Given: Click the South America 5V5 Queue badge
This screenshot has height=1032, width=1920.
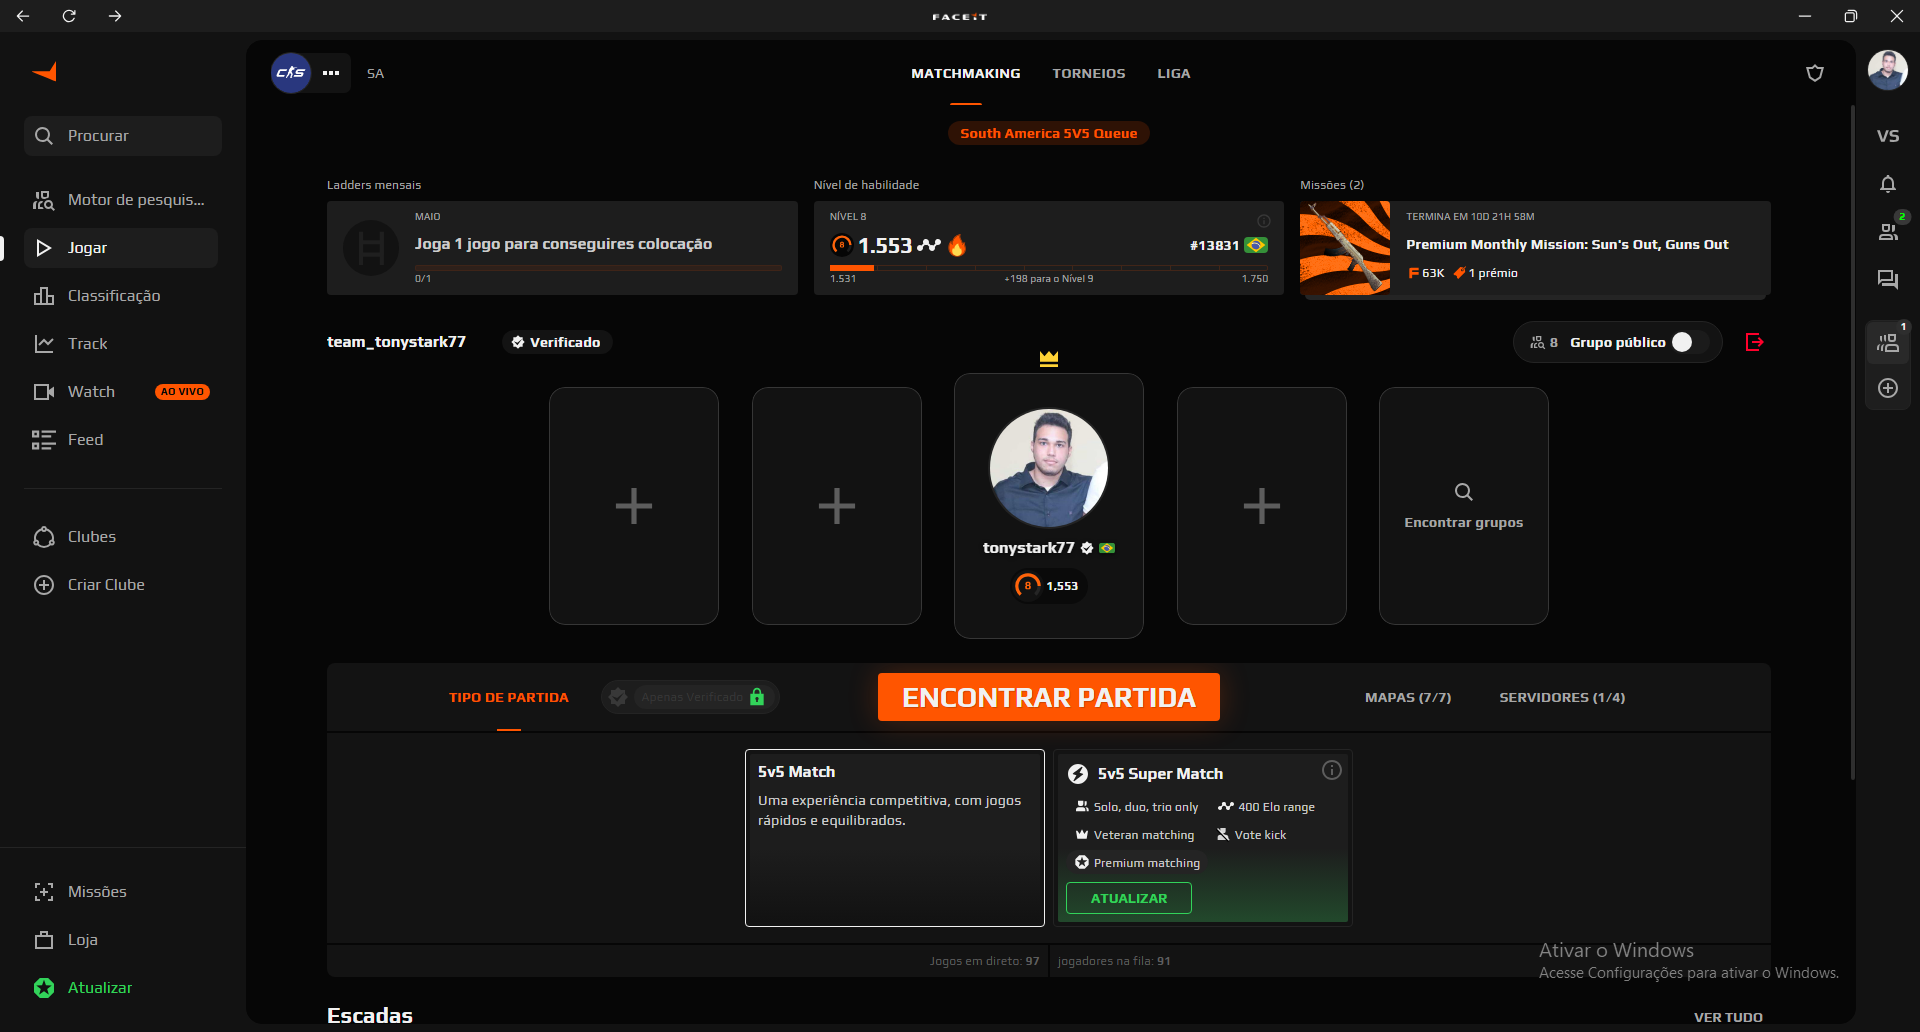Looking at the screenshot, I should click(1049, 133).
